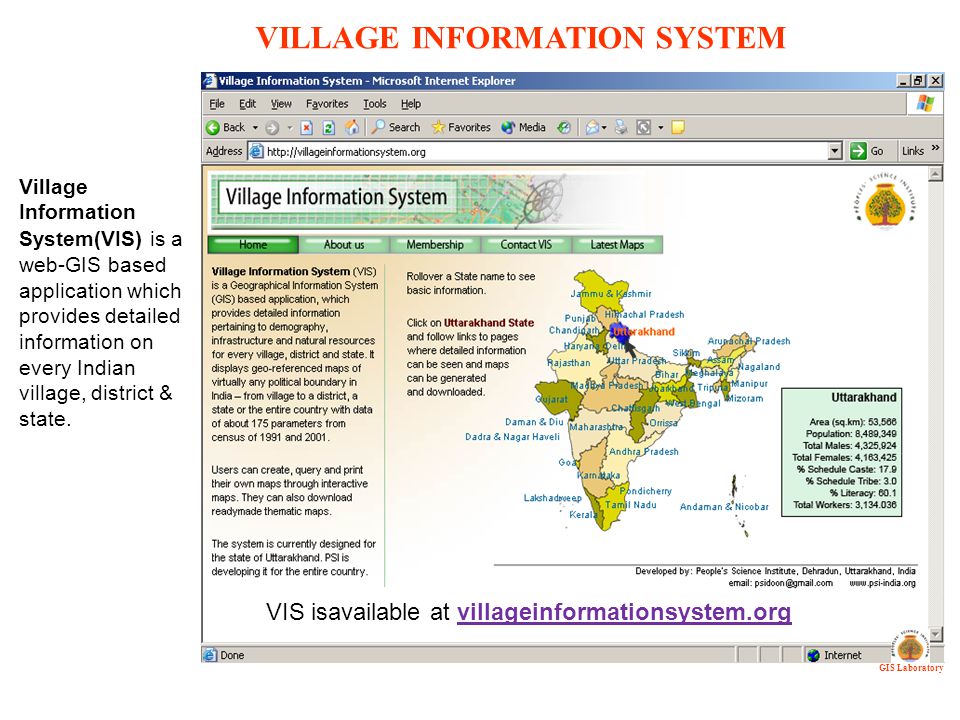Click Tamil Nadu on the map

(x=631, y=505)
